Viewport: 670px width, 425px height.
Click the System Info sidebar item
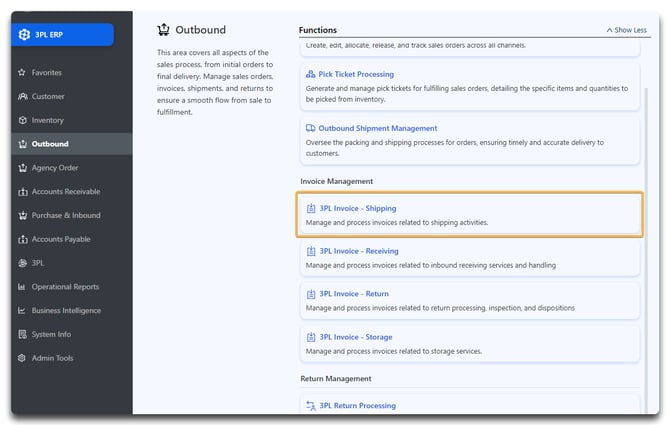[x=52, y=334]
